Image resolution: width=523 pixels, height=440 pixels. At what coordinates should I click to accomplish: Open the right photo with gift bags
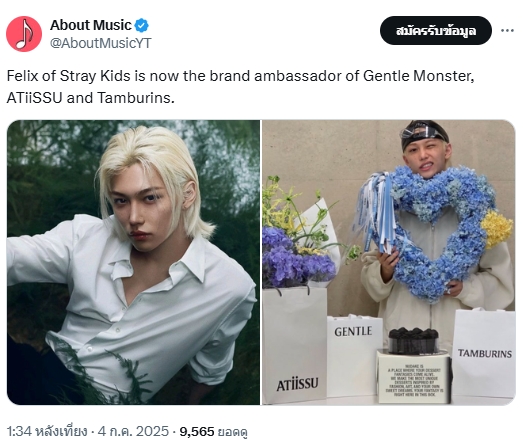[x=389, y=262]
